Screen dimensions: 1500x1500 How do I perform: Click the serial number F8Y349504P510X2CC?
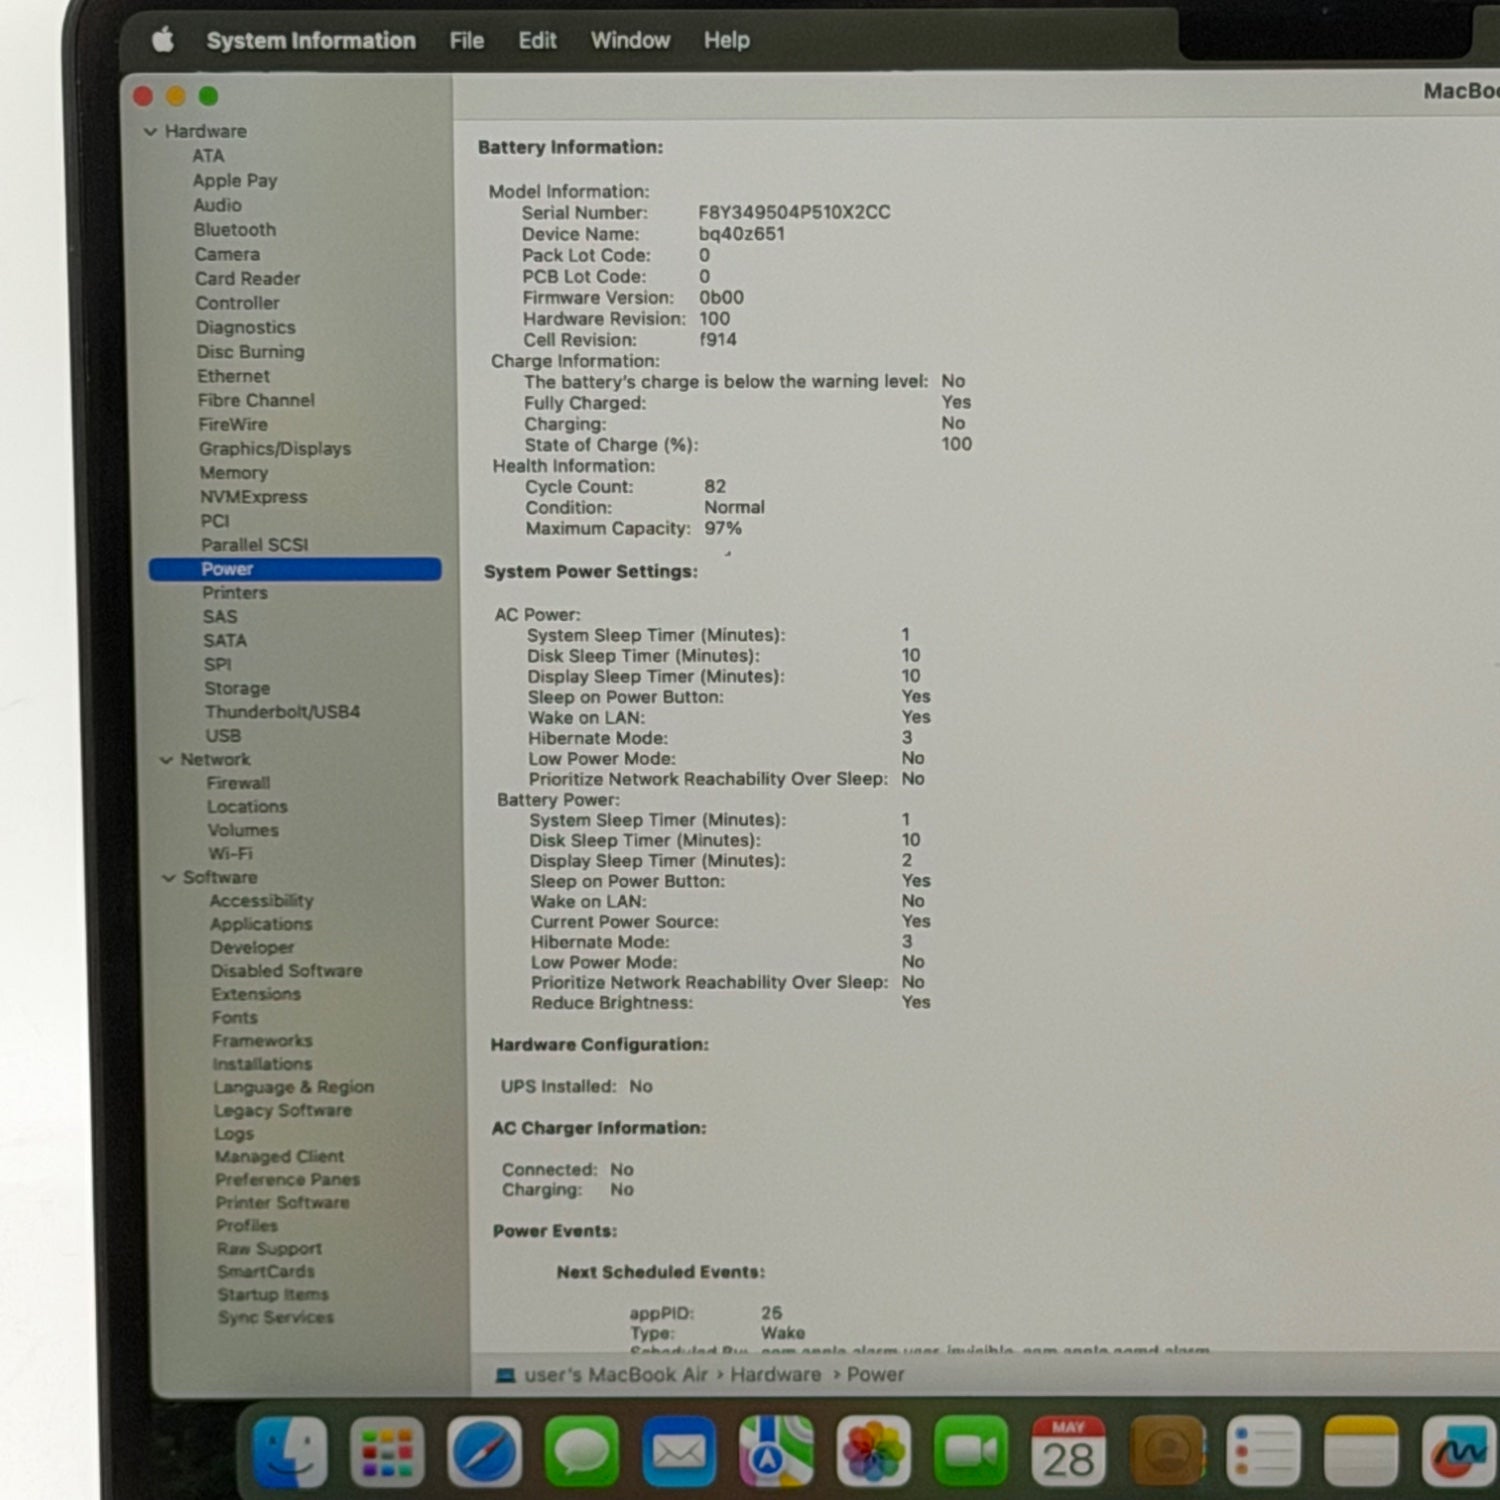pyautogui.click(x=794, y=212)
